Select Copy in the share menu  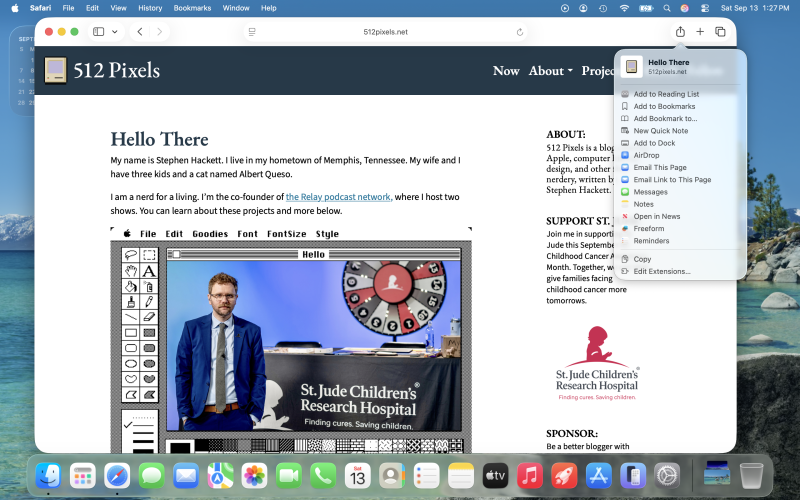point(642,259)
